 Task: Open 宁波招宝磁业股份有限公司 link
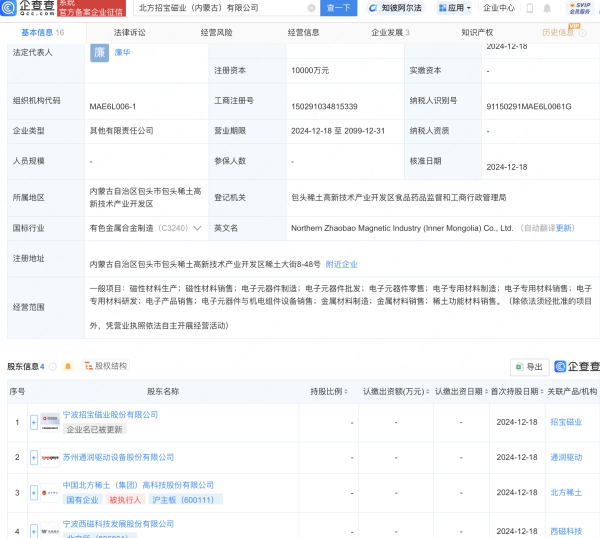tap(110, 415)
